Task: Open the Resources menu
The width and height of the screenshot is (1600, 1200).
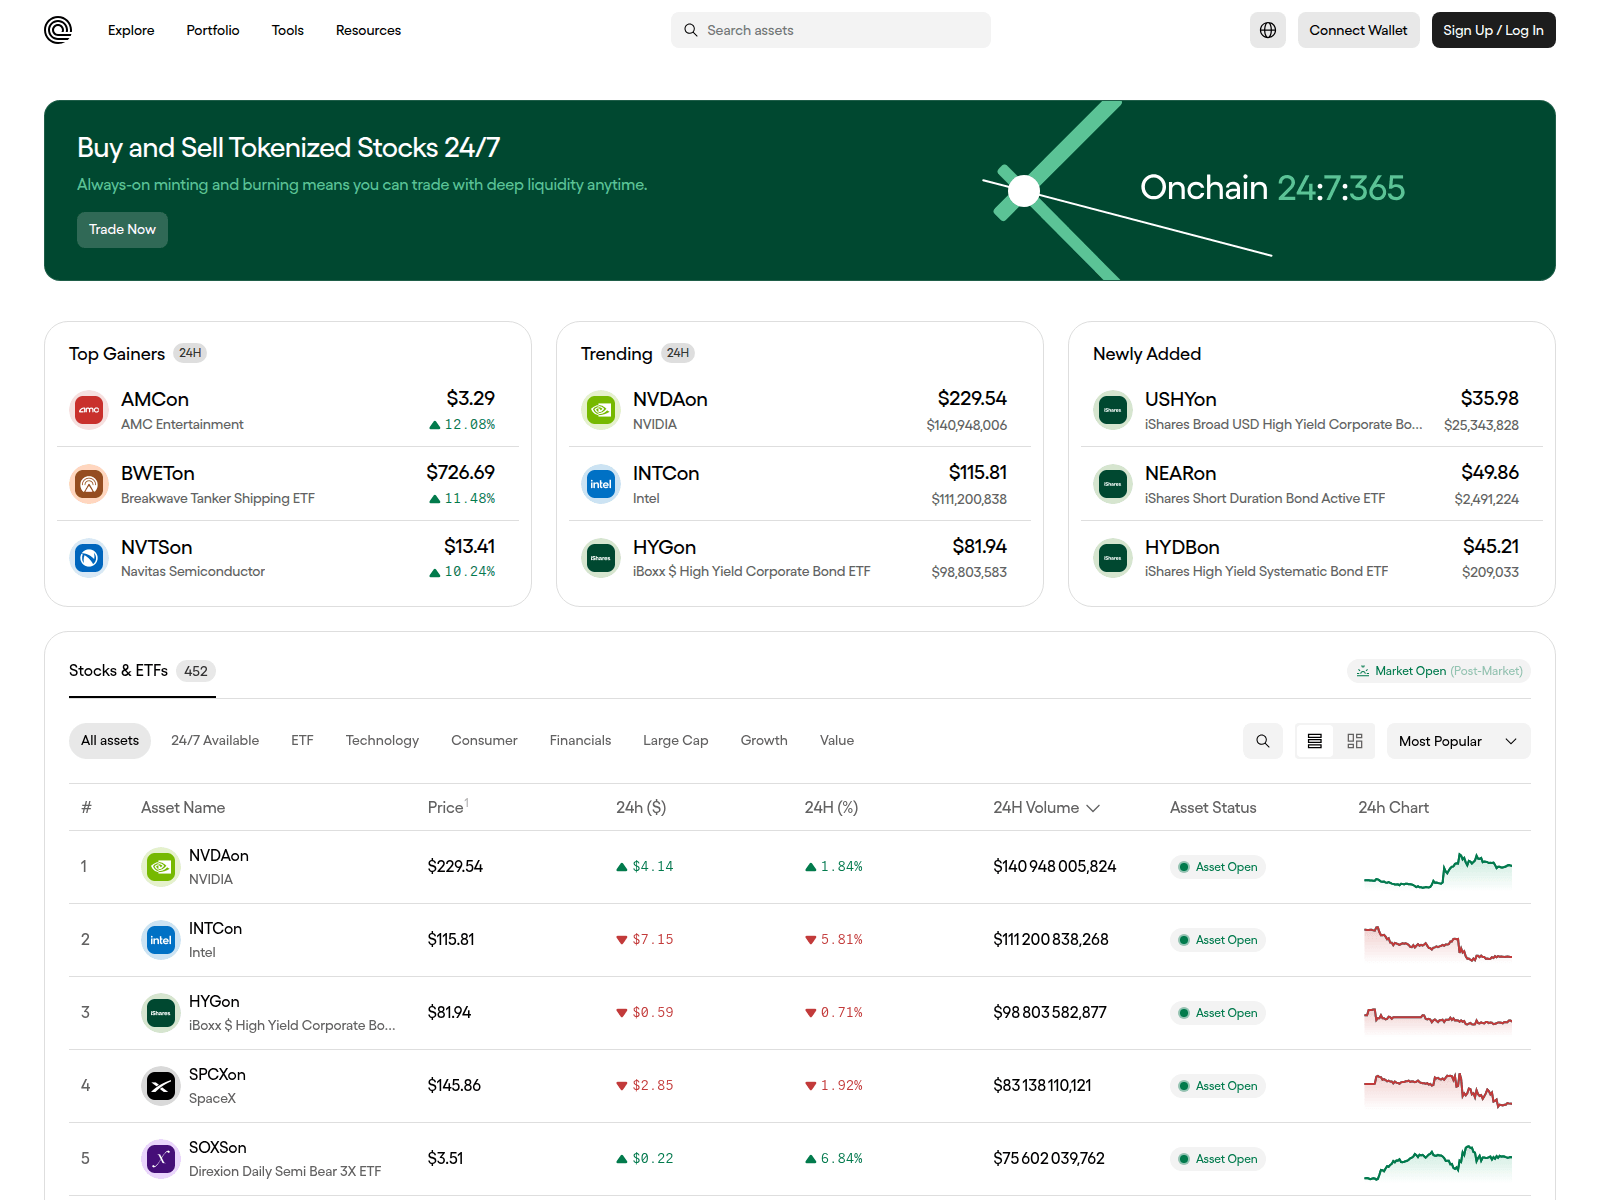Action: 368,30
